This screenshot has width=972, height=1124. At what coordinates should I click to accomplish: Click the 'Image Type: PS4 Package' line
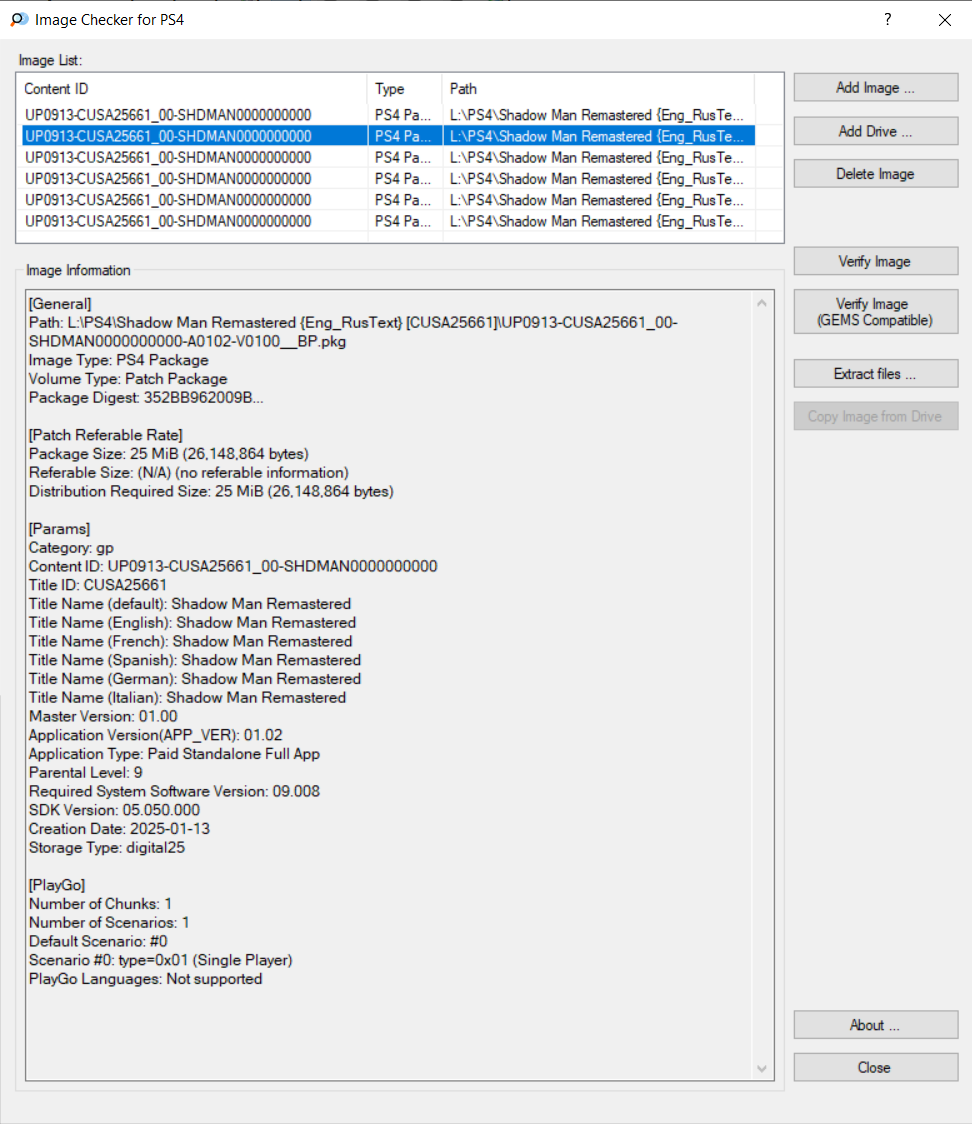tap(119, 360)
